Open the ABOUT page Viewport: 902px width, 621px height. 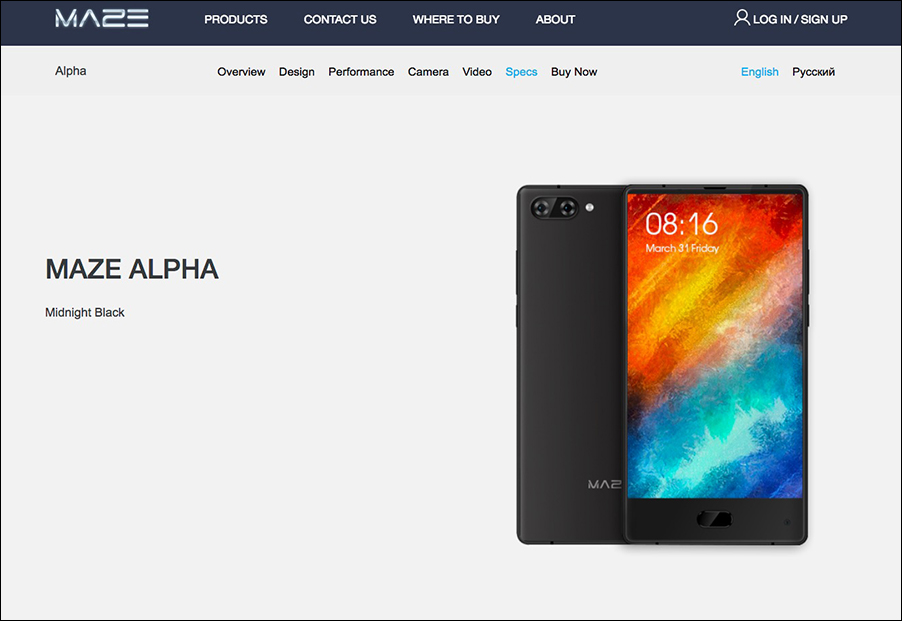point(555,20)
